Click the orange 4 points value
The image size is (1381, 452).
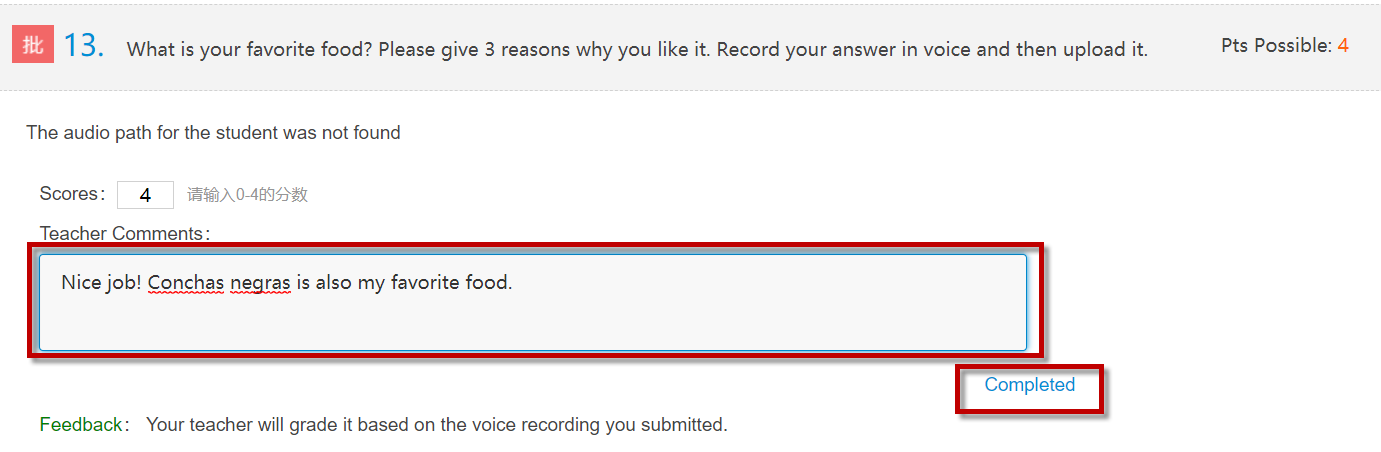pos(1343,45)
